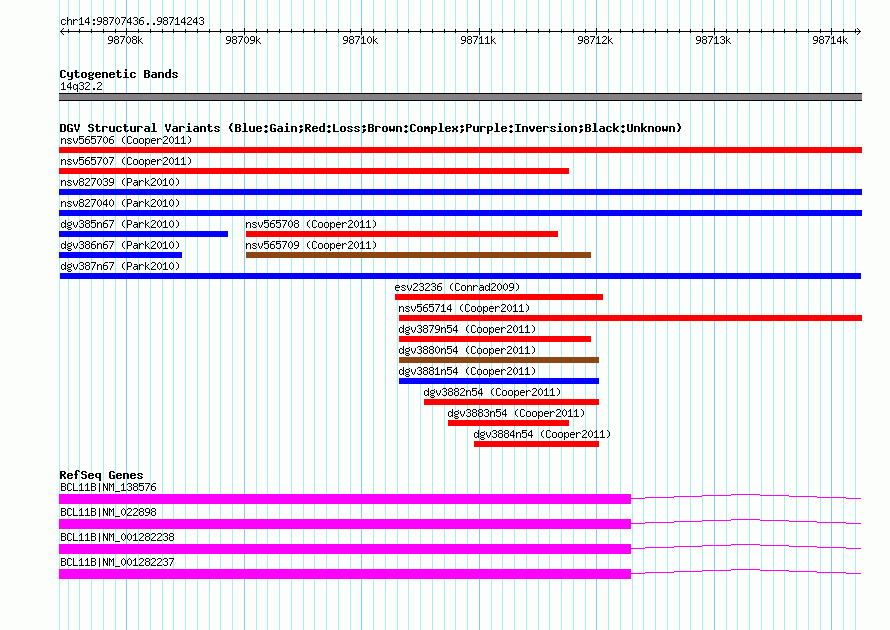Open the BCL11B|NM_022898 gene label
The width and height of the screenshot is (890, 630).
(x=108, y=512)
